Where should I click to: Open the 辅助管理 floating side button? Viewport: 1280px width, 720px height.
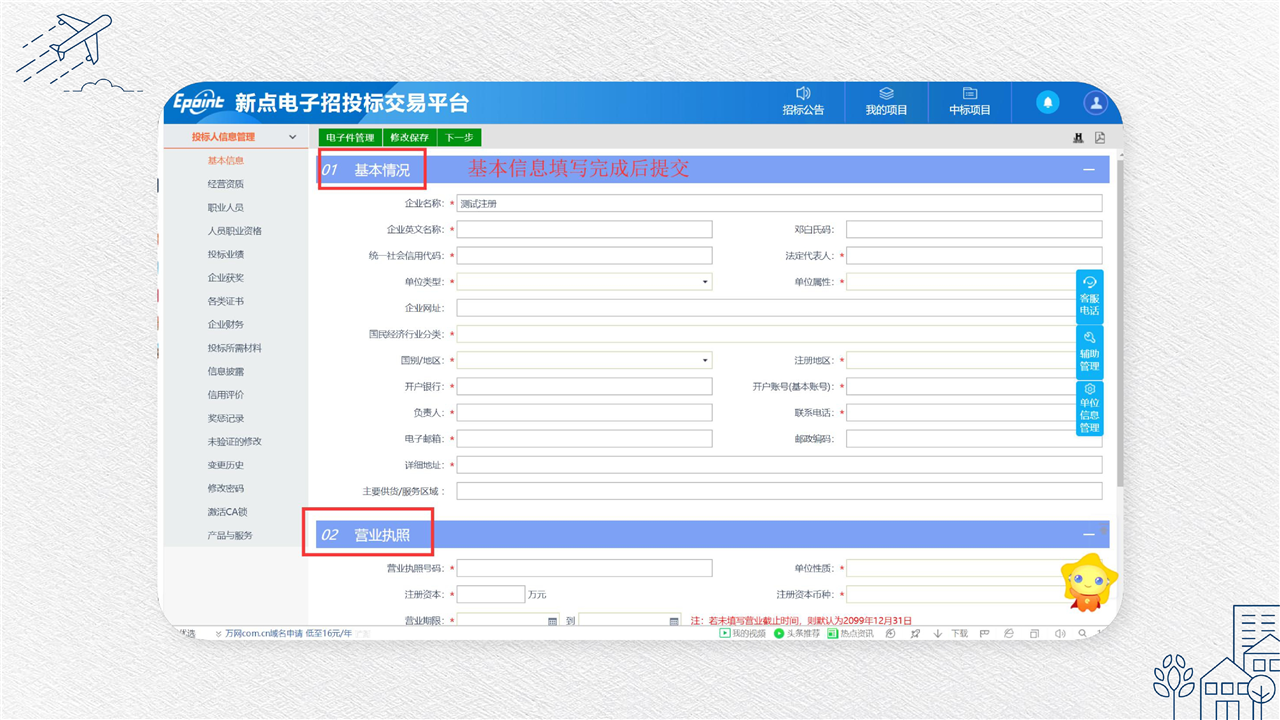click(x=1089, y=352)
